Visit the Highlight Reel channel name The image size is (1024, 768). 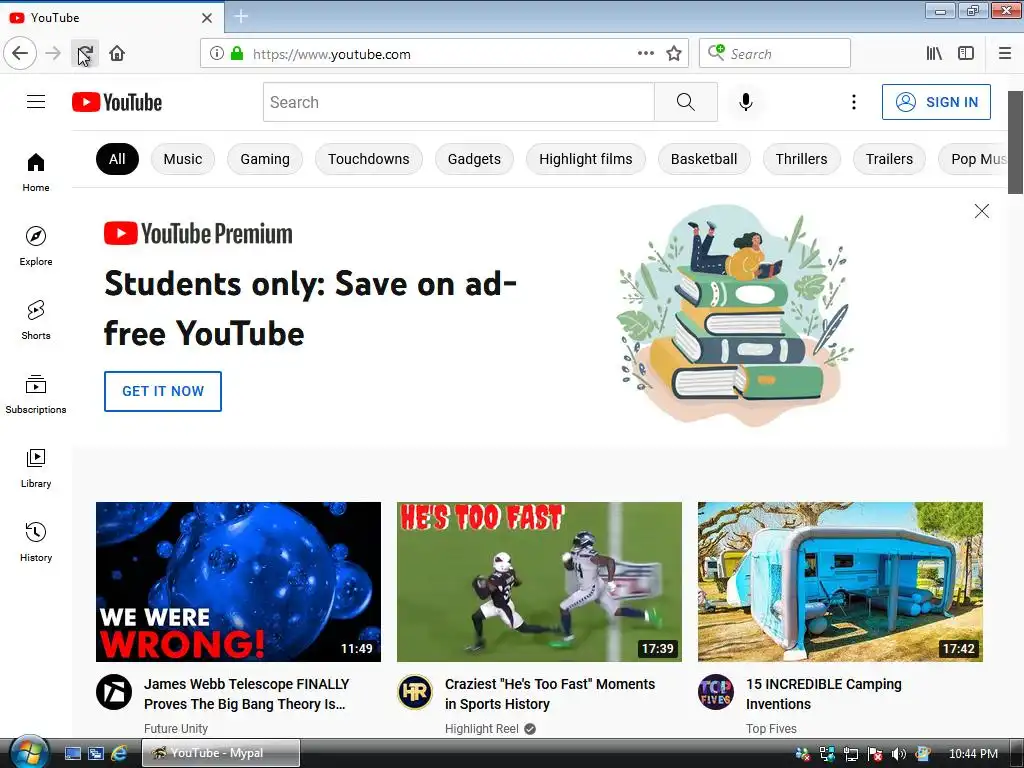pyautogui.click(x=482, y=728)
